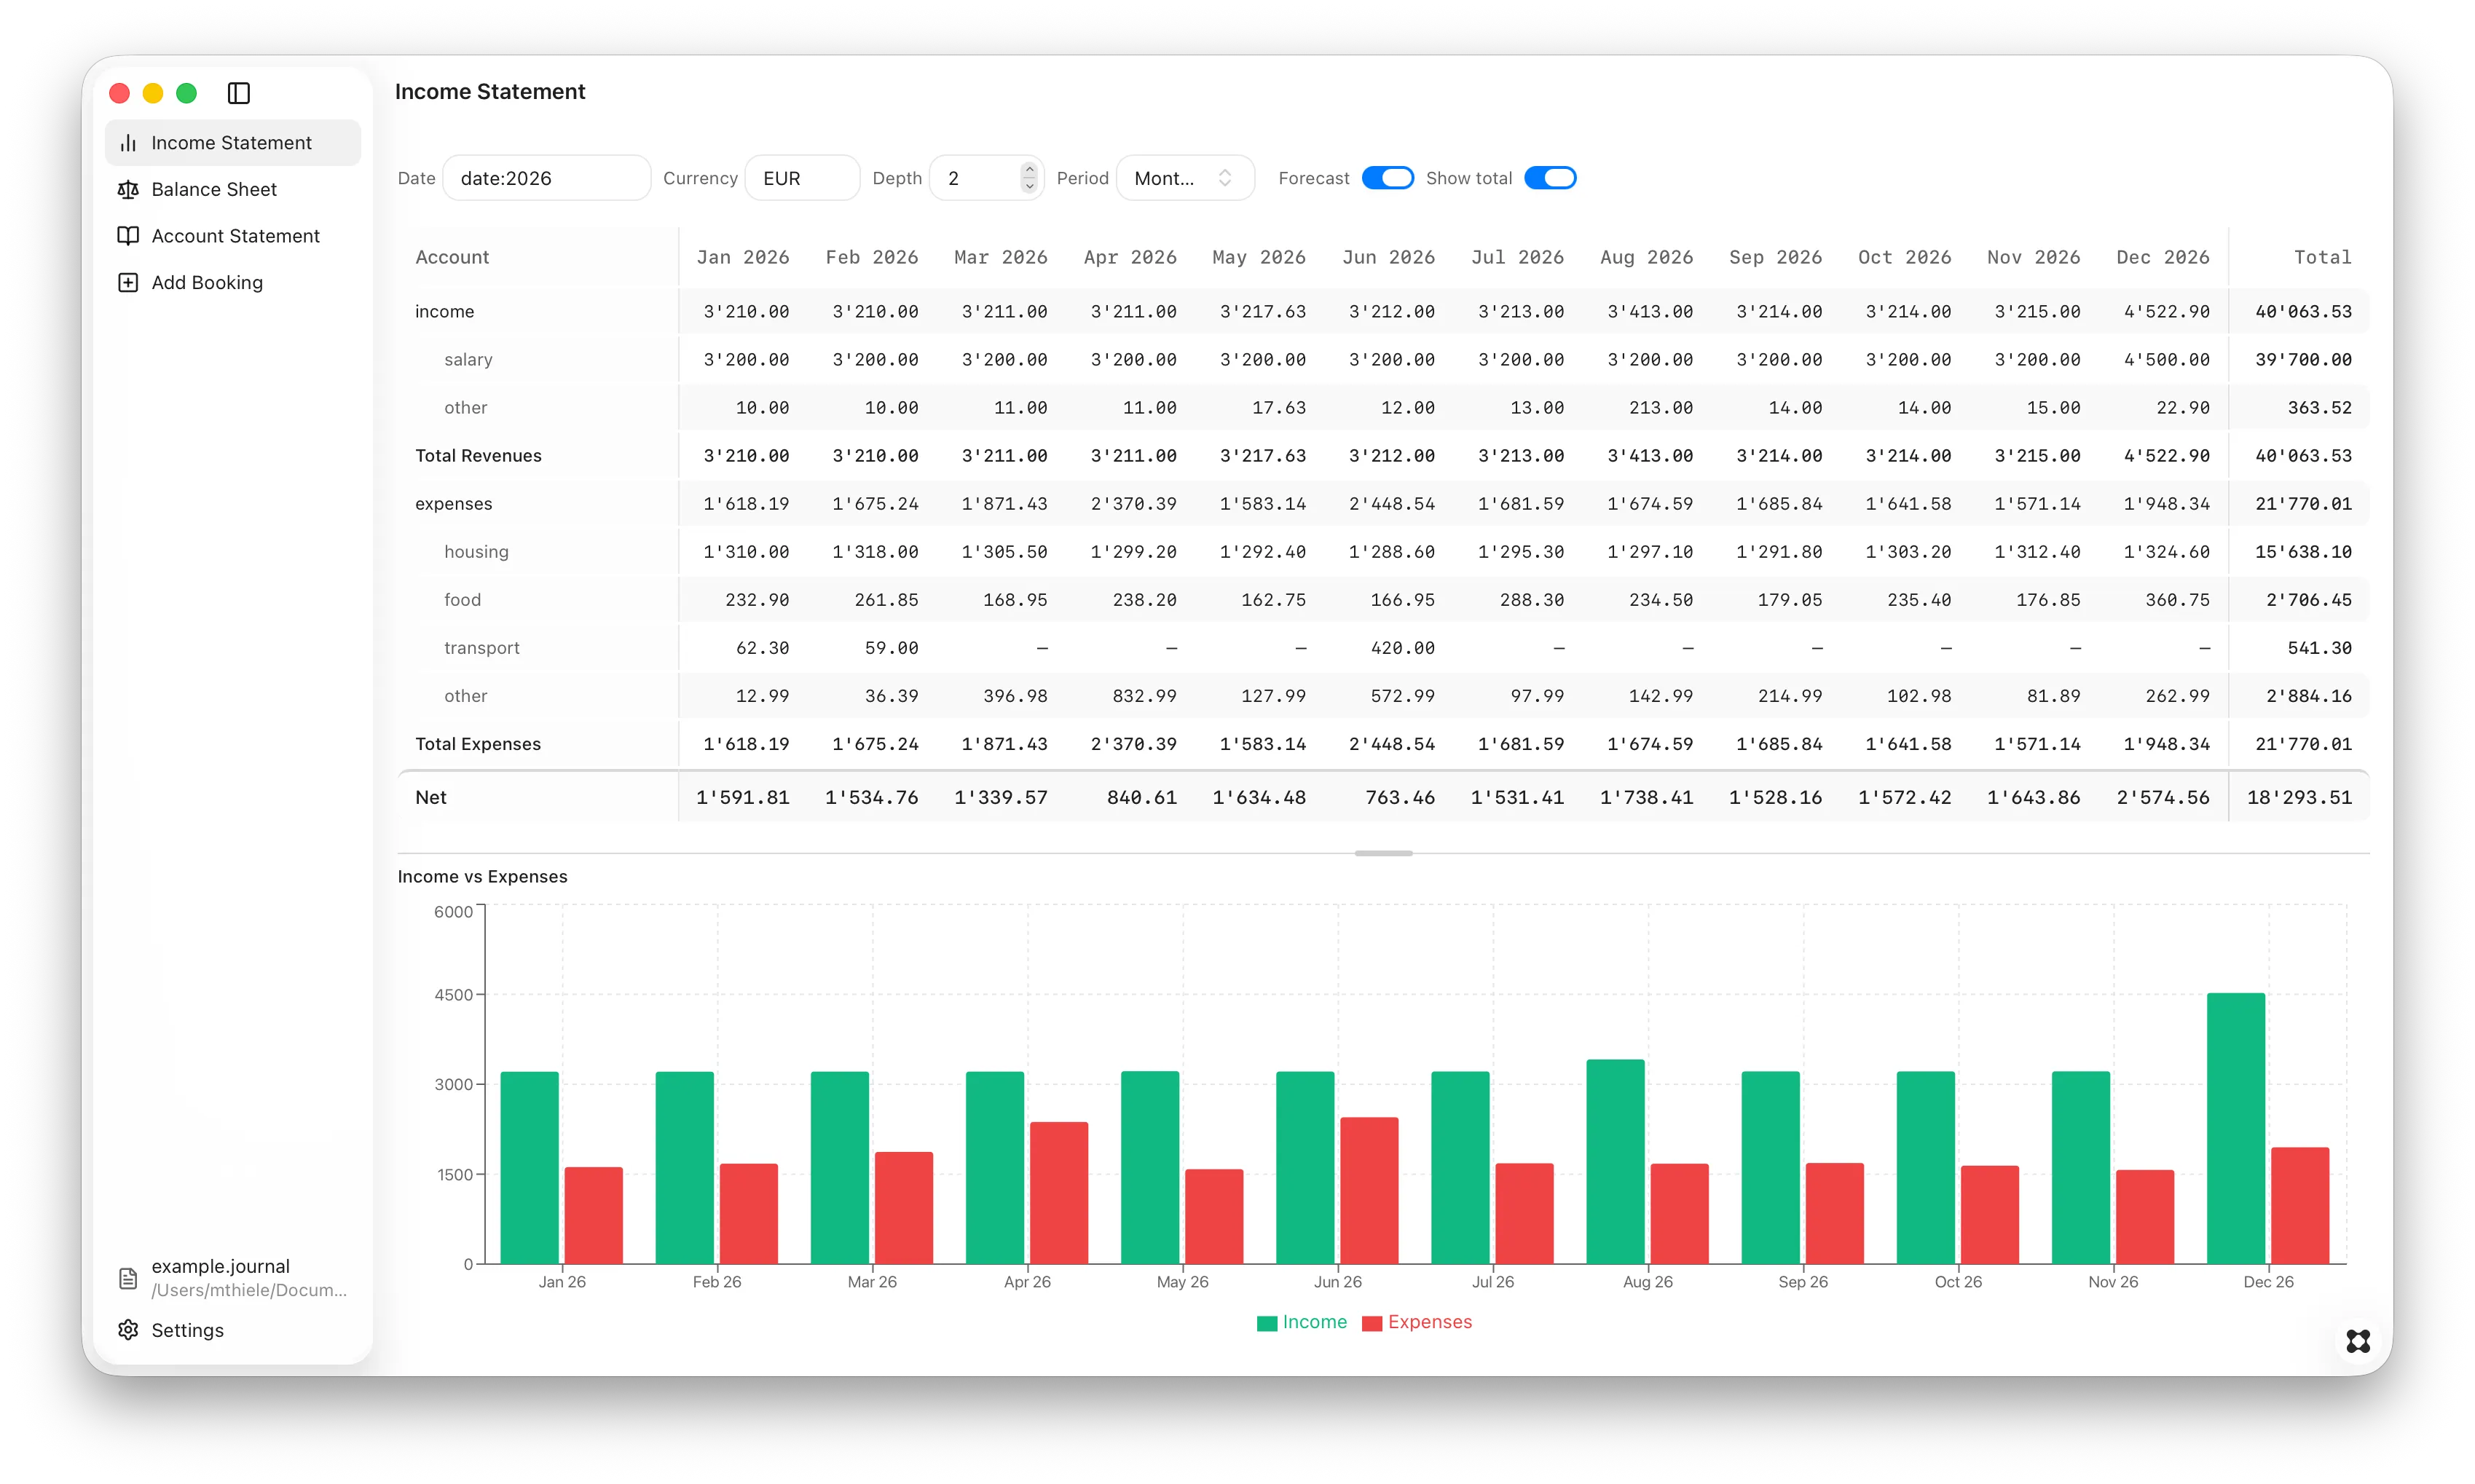Click the Total Revenues row label

click(x=478, y=455)
